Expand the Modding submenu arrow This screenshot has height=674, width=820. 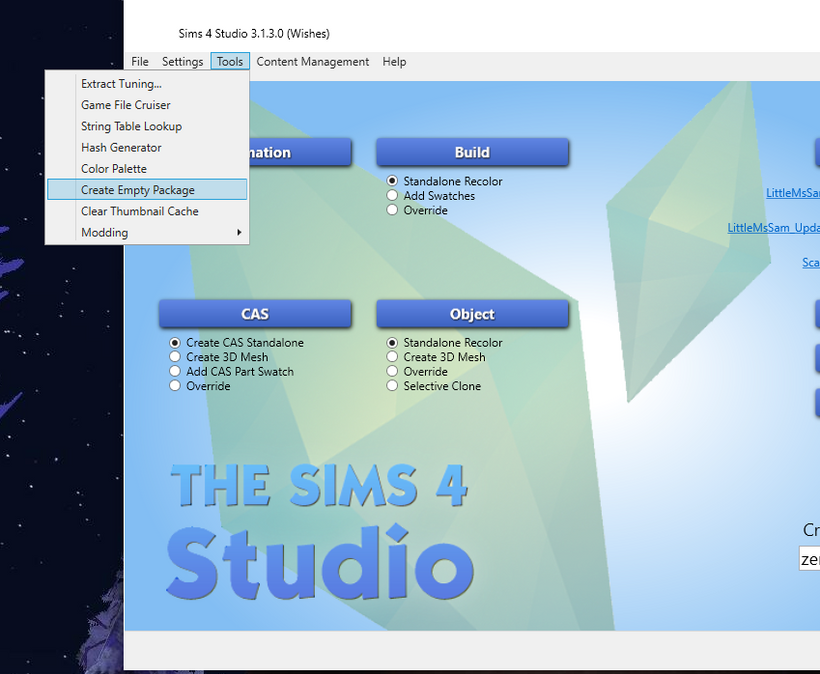pyautogui.click(x=239, y=233)
